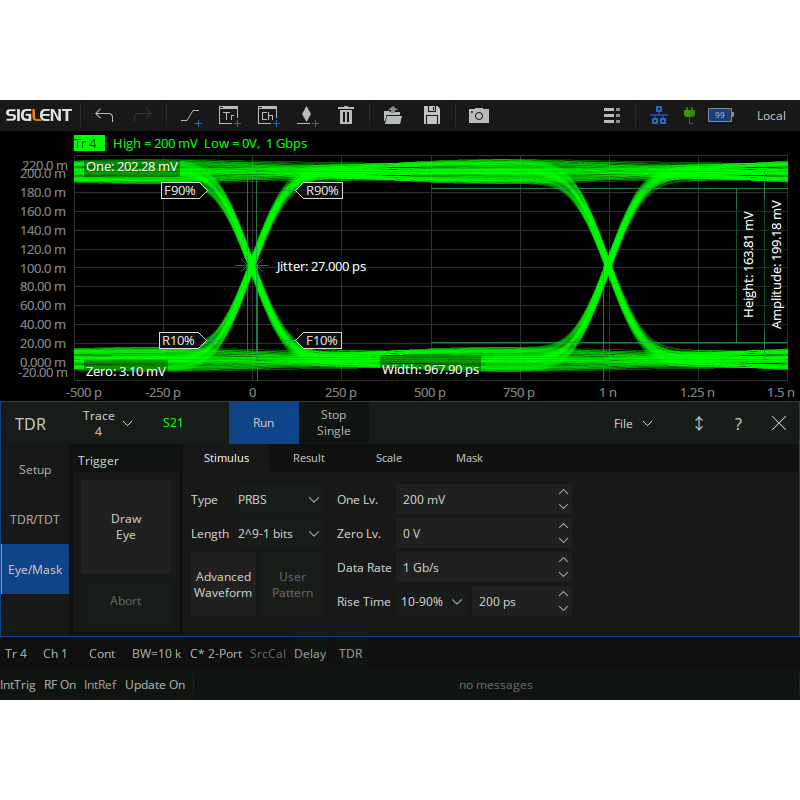The image size is (800, 800).
Task: Open the network status icon
Action: (658, 115)
